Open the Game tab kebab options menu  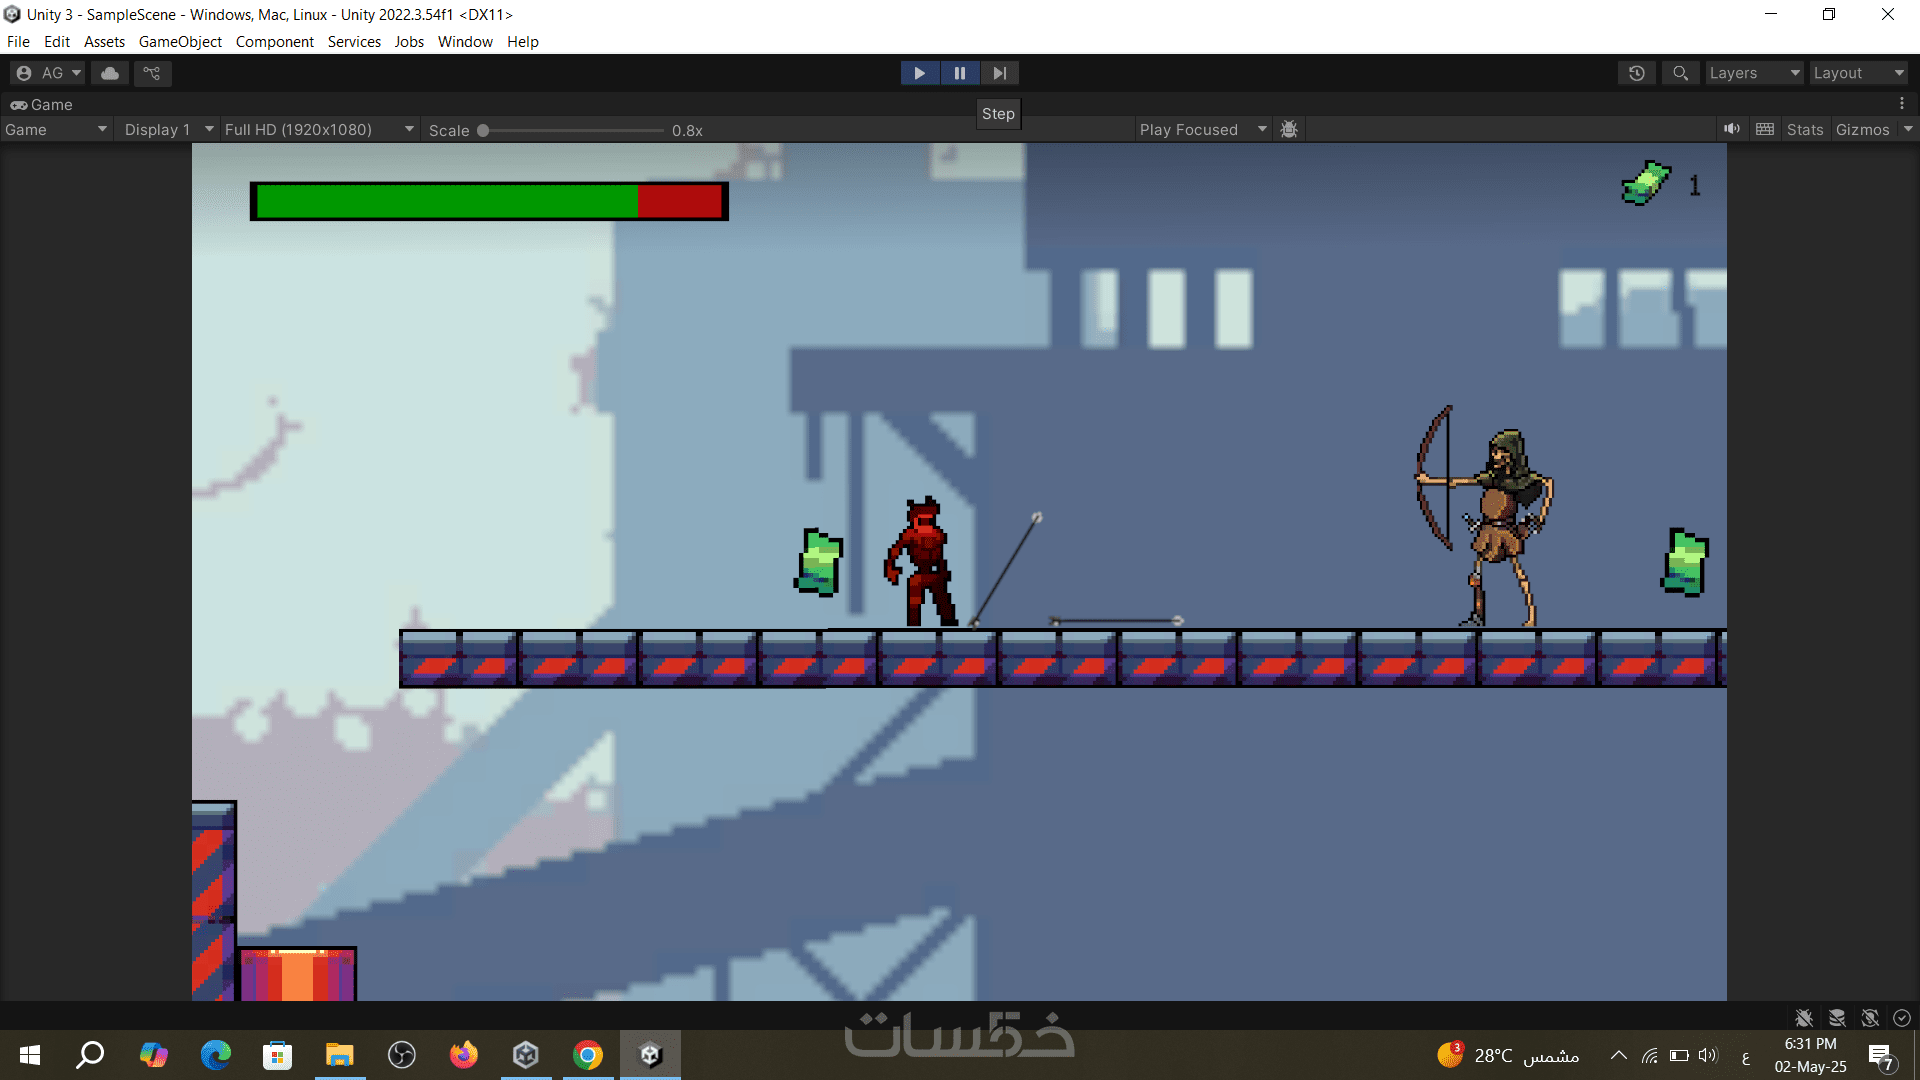1901,104
